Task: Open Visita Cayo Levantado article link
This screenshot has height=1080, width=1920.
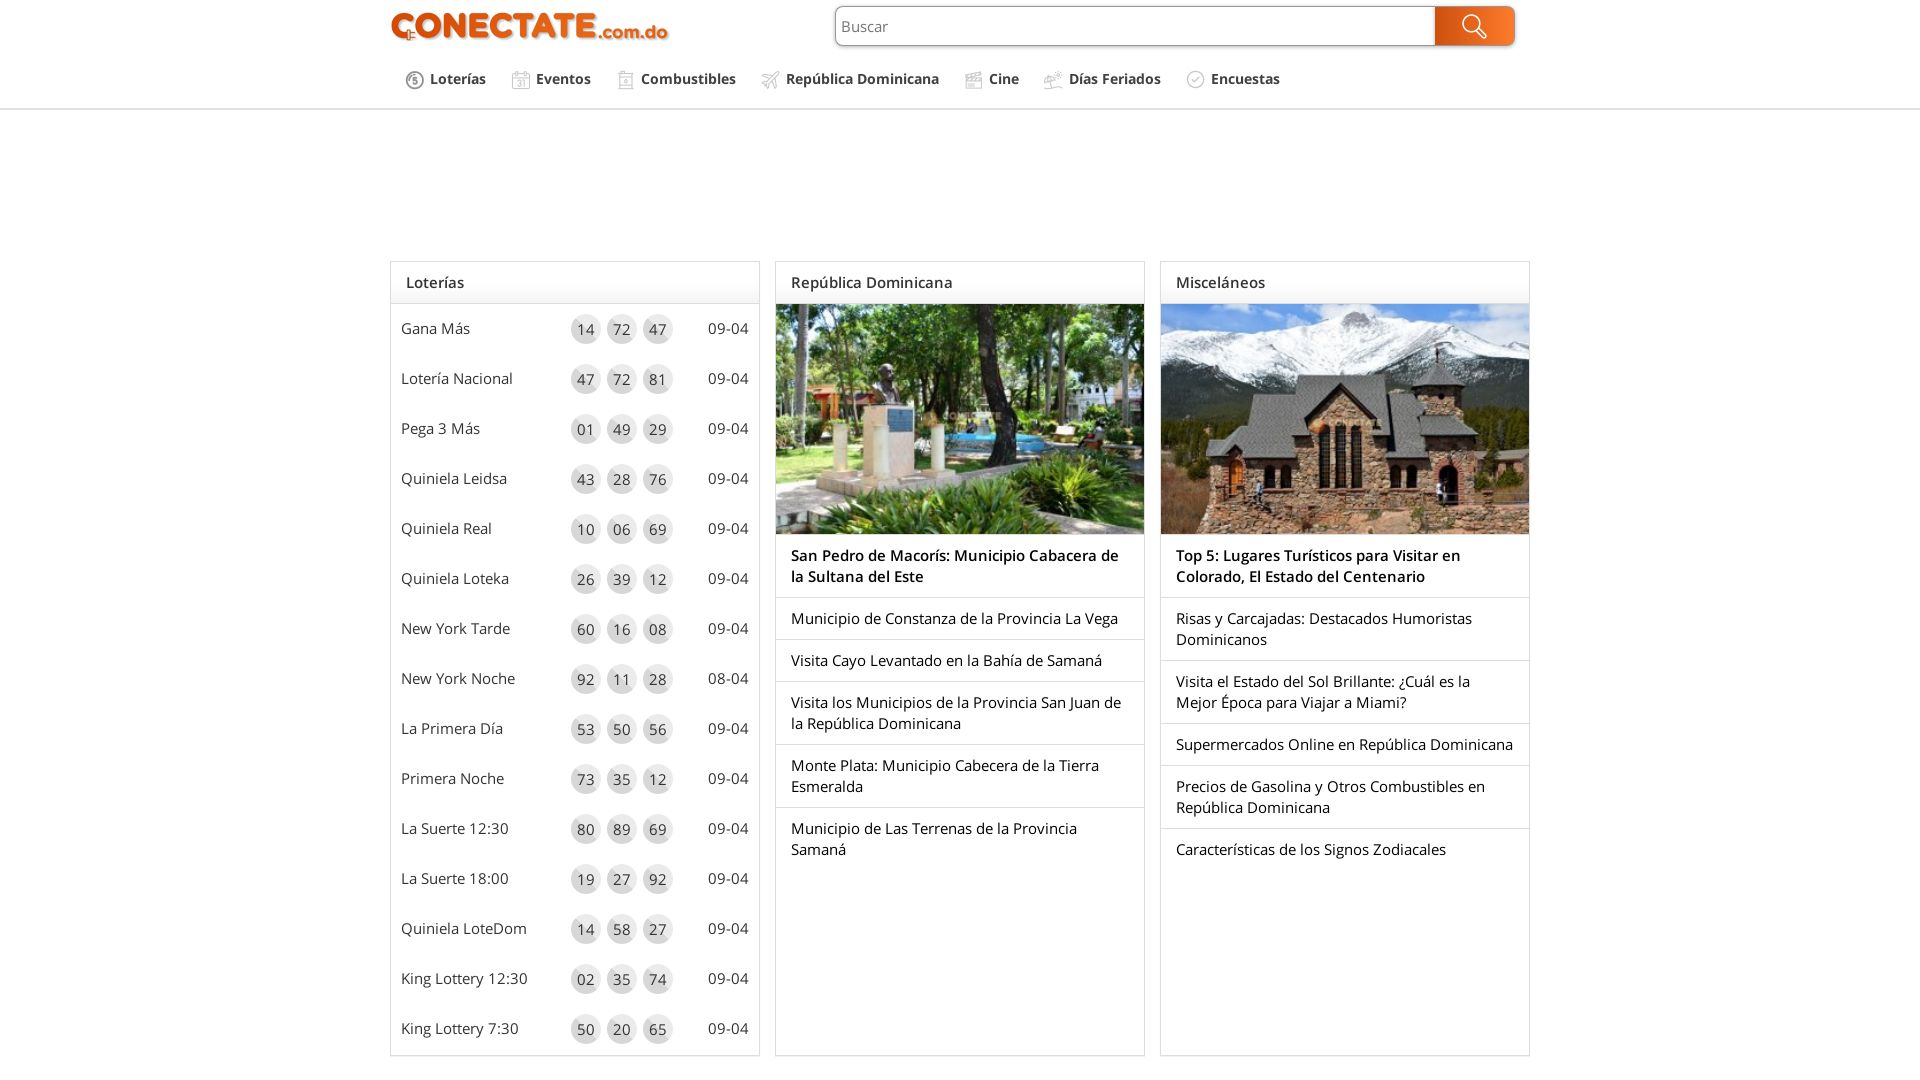Action: pos(946,661)
